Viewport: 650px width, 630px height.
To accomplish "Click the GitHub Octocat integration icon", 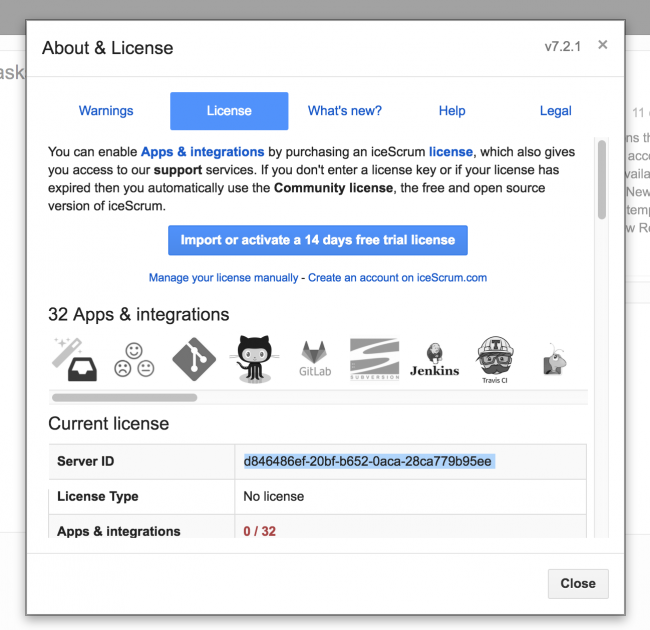I will coord(254,358).
